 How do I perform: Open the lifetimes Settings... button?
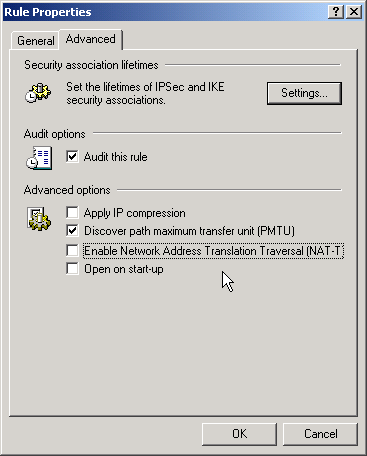(x=304, y=93)
